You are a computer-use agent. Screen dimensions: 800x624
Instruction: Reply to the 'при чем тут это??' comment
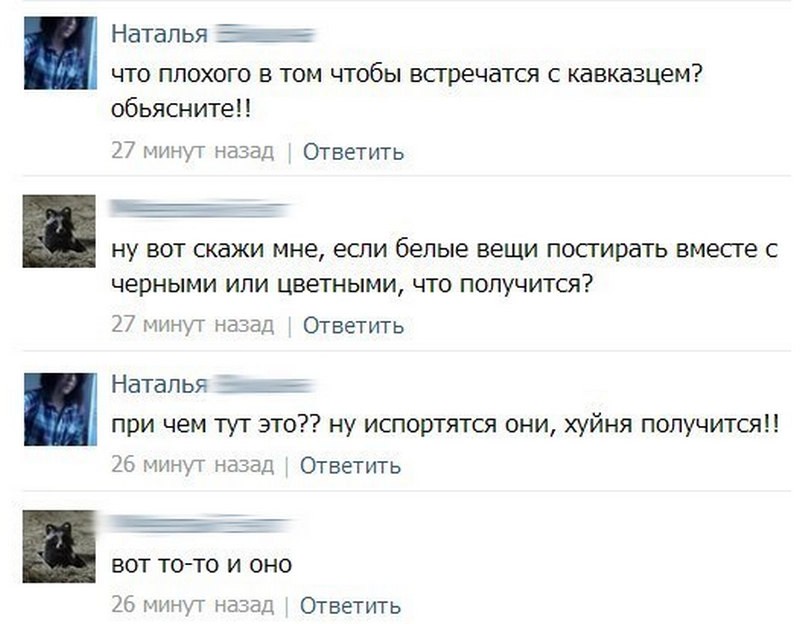pyautogui.click(x=351, y=465)
